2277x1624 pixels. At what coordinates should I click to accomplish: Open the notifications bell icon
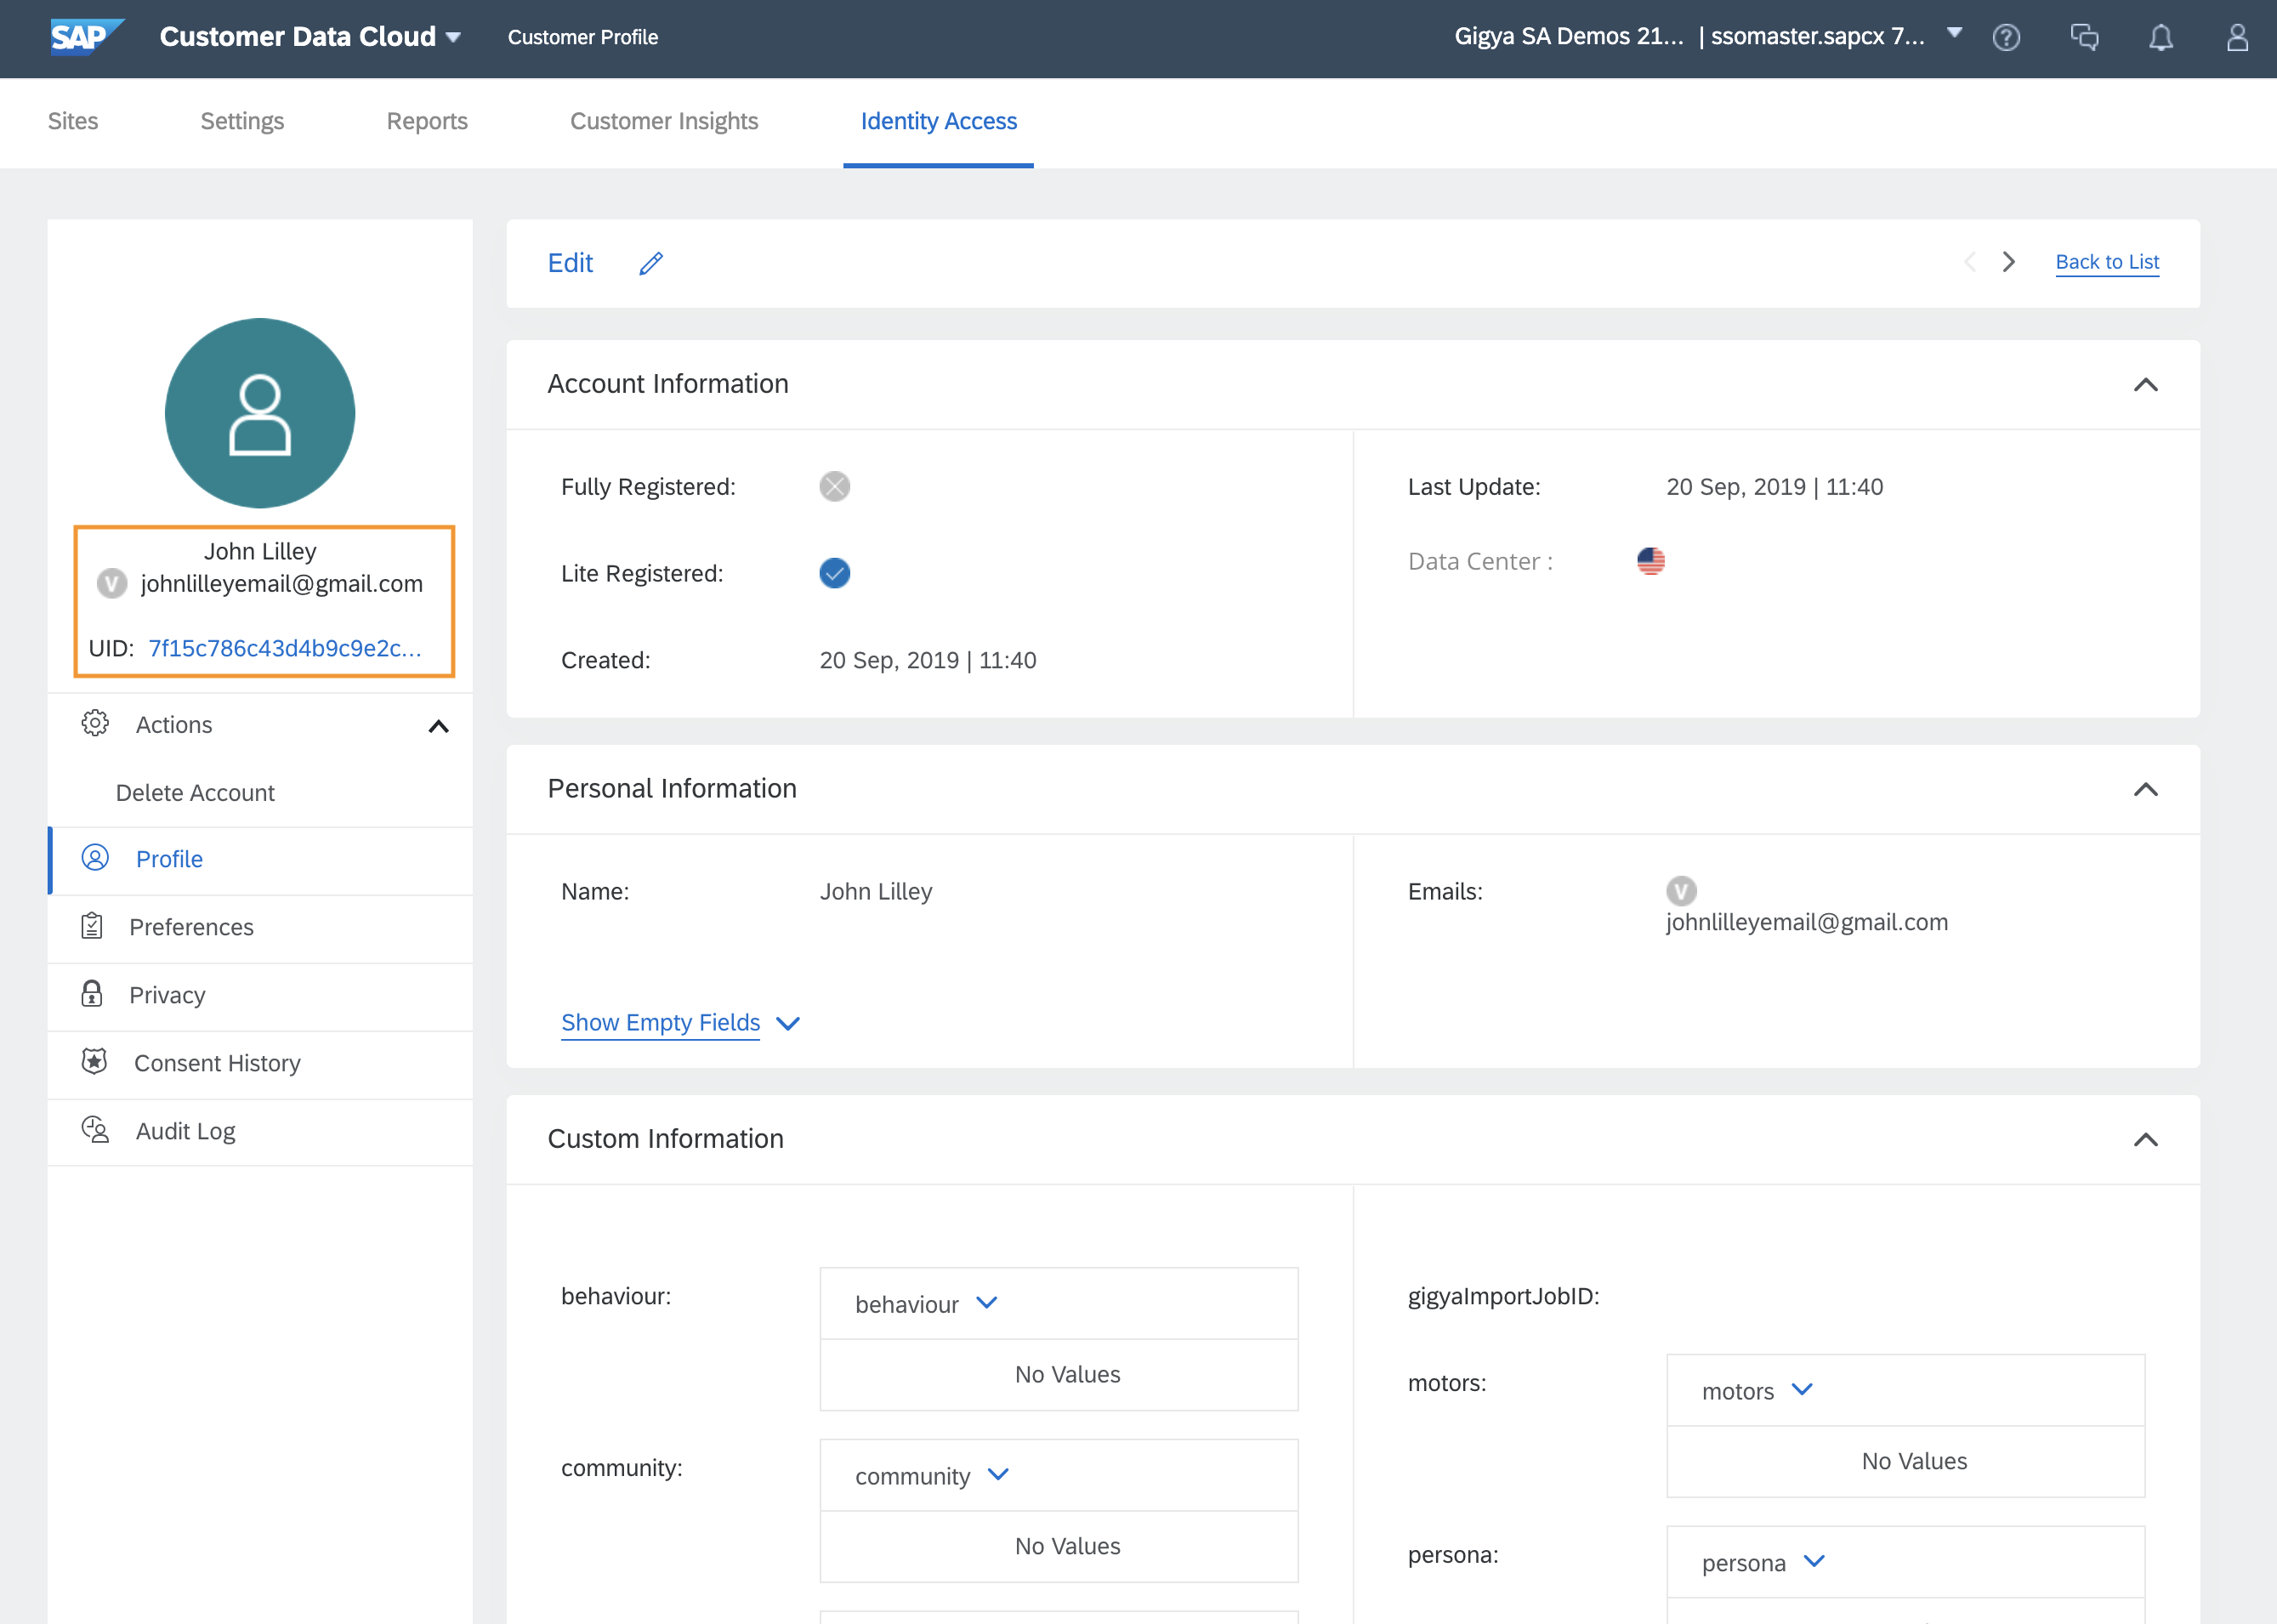(2160, 38)
